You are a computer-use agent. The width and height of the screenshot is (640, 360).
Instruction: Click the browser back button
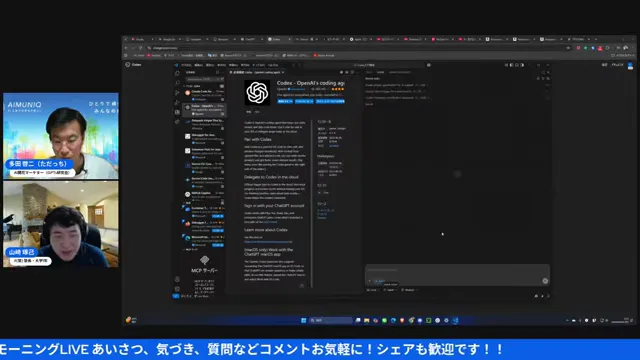point(126,48)
